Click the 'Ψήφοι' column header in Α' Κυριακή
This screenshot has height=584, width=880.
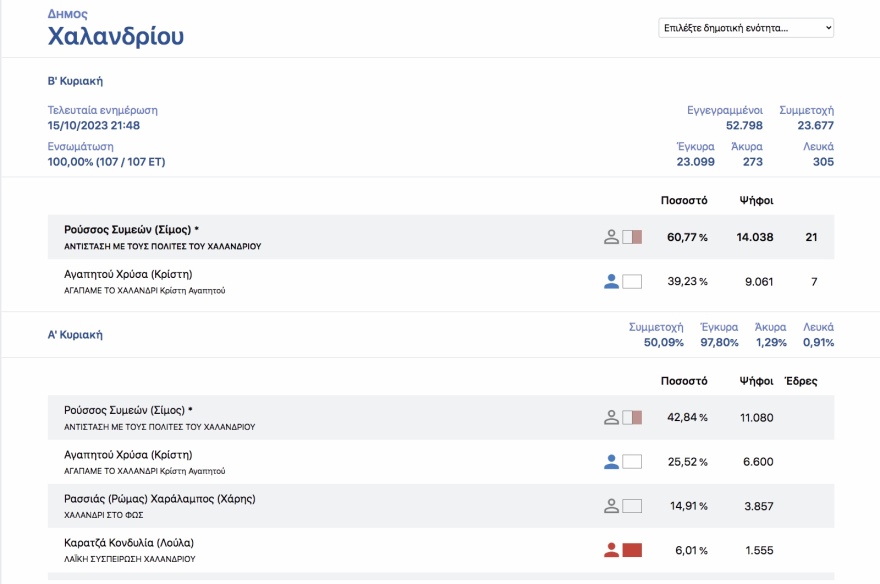click(755, 381)
